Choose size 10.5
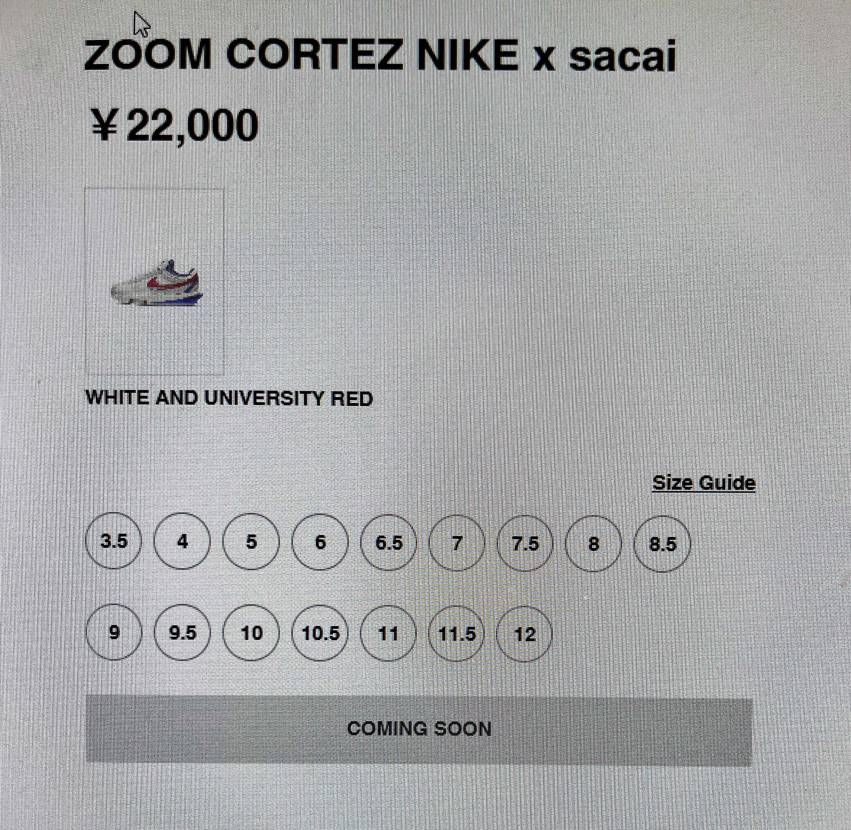851x830 pixels. 320,633
